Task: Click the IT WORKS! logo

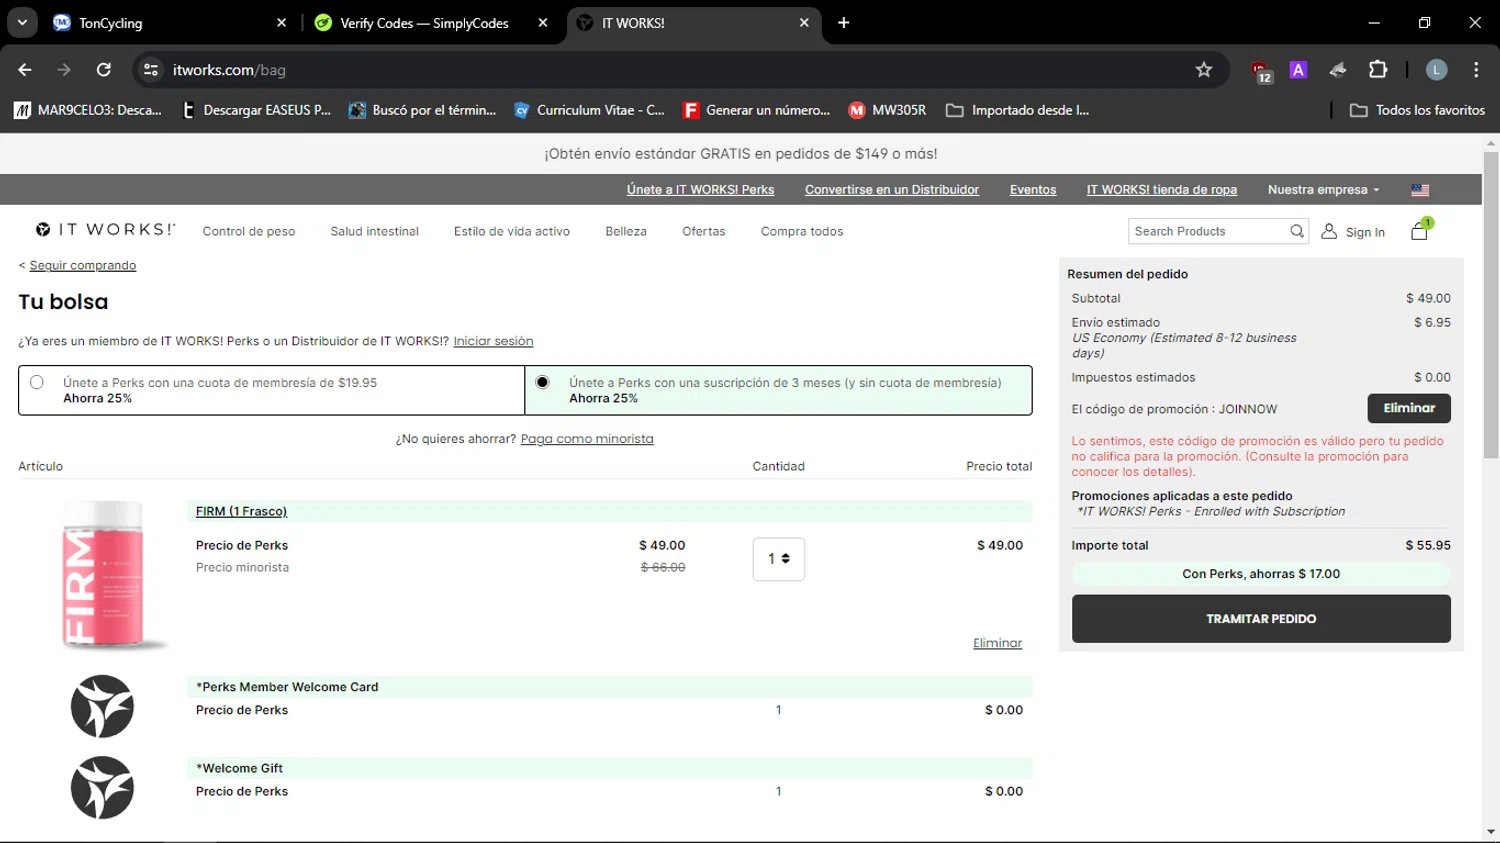Action: [105, 230]
